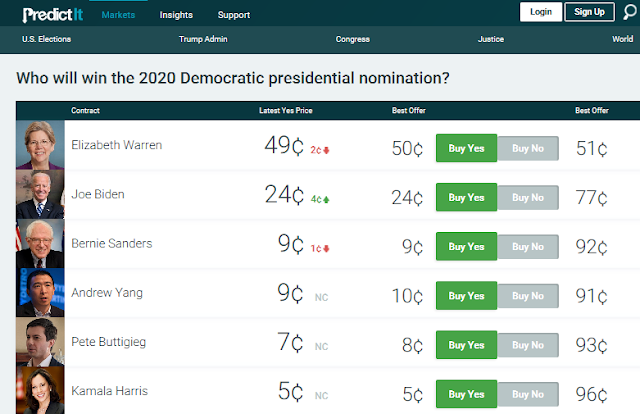The height and width of the screenshot is (414, 640).
Task: Open Joe Biden's photo thumbnail
Action: (40, 195)
